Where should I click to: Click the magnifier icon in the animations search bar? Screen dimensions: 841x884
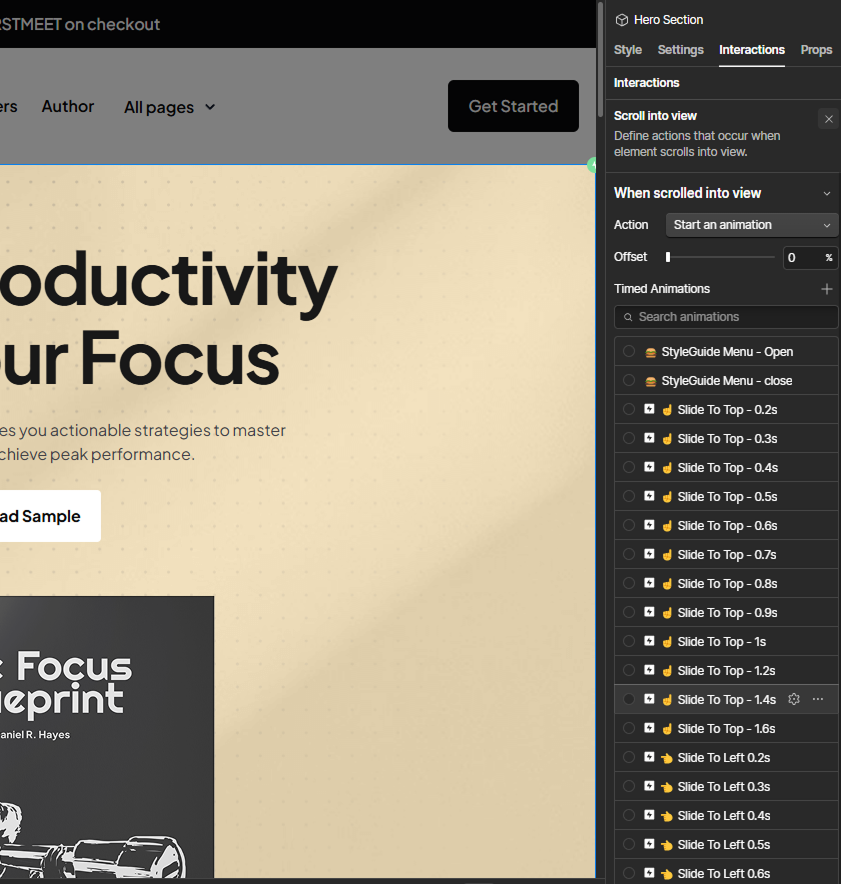click(627, 316)
